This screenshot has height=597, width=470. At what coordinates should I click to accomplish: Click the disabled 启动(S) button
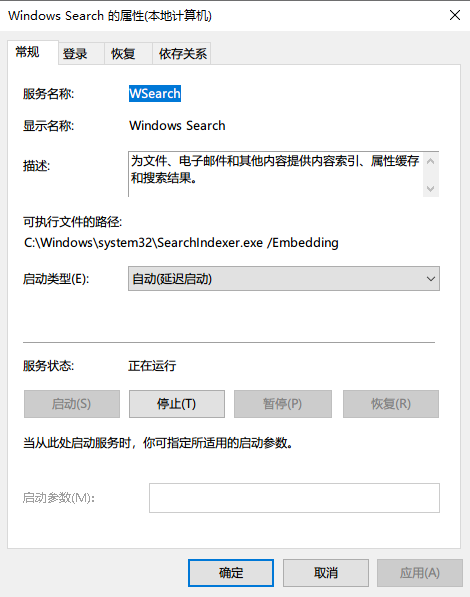point(72,404)
